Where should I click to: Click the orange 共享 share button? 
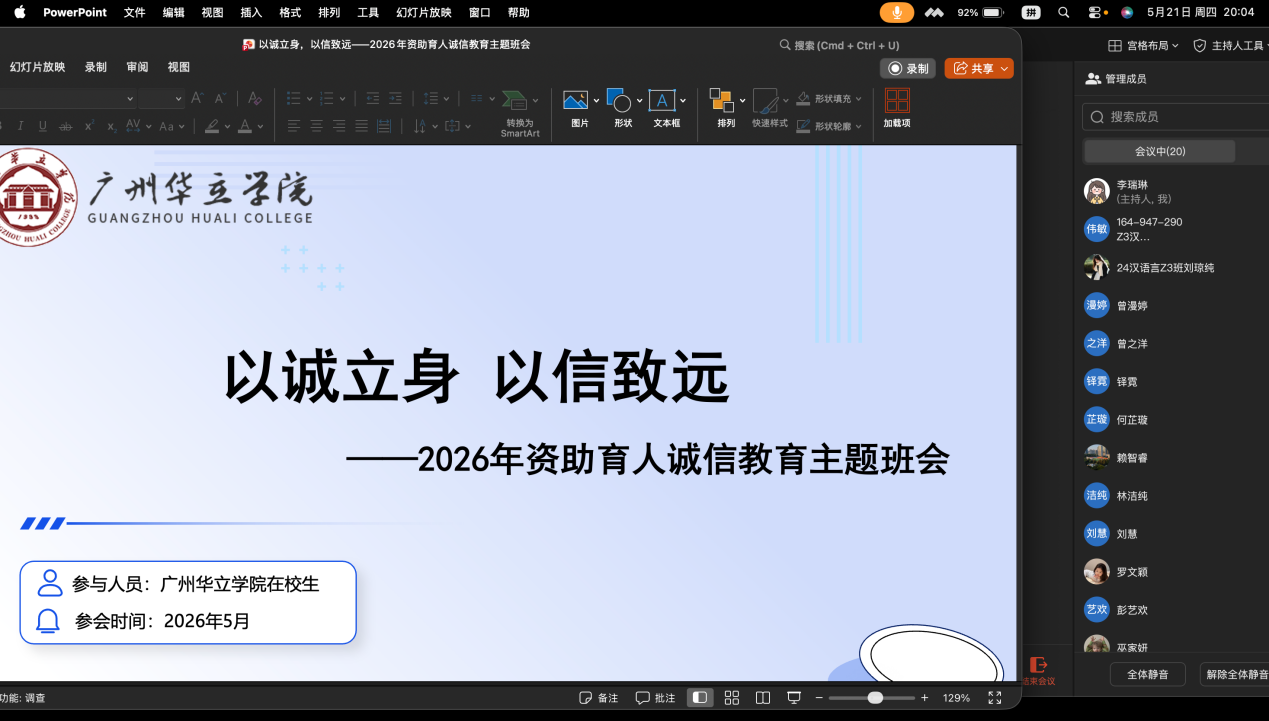979,68
